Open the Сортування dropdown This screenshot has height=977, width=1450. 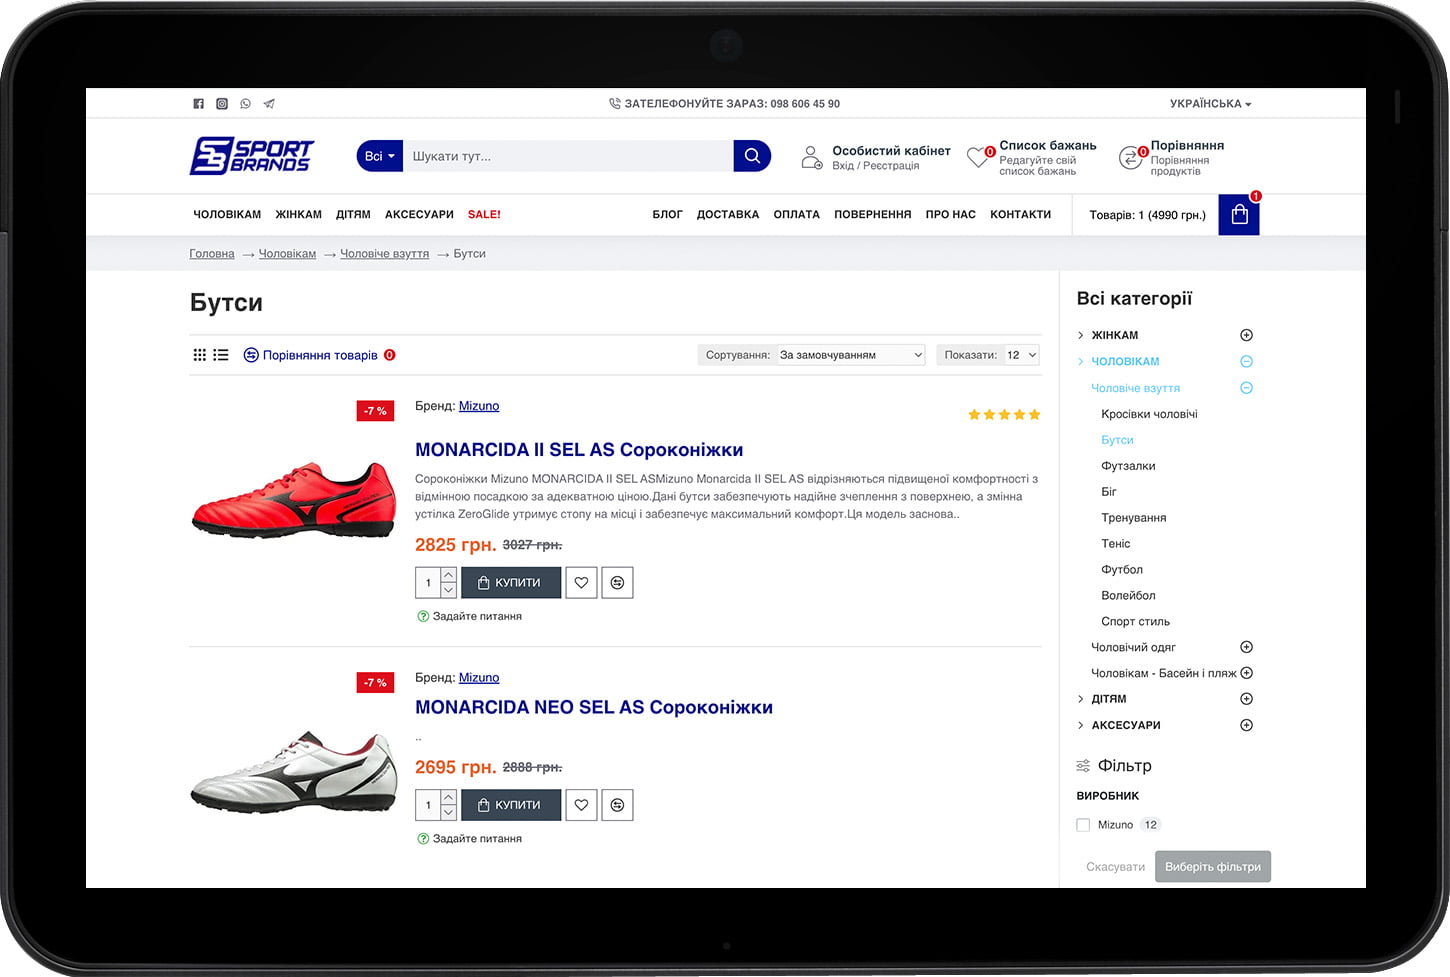851,355
